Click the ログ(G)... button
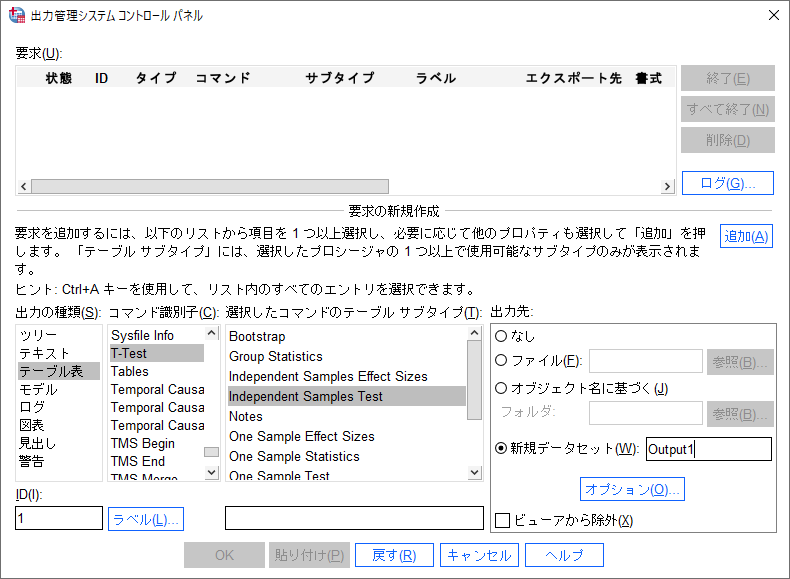 728,183
